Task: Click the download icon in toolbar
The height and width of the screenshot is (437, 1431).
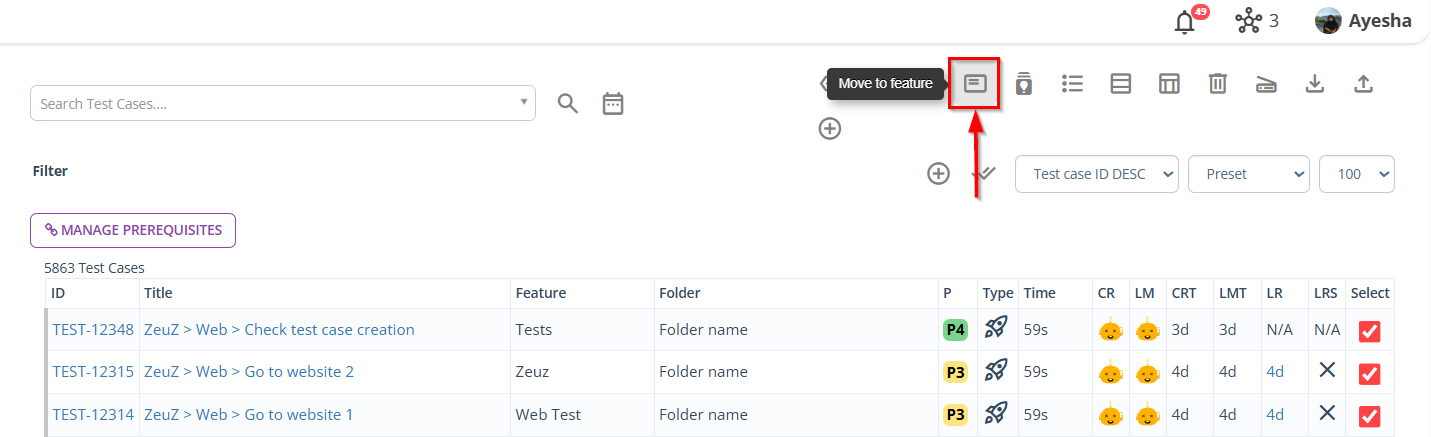Action: click(1315, 84)
